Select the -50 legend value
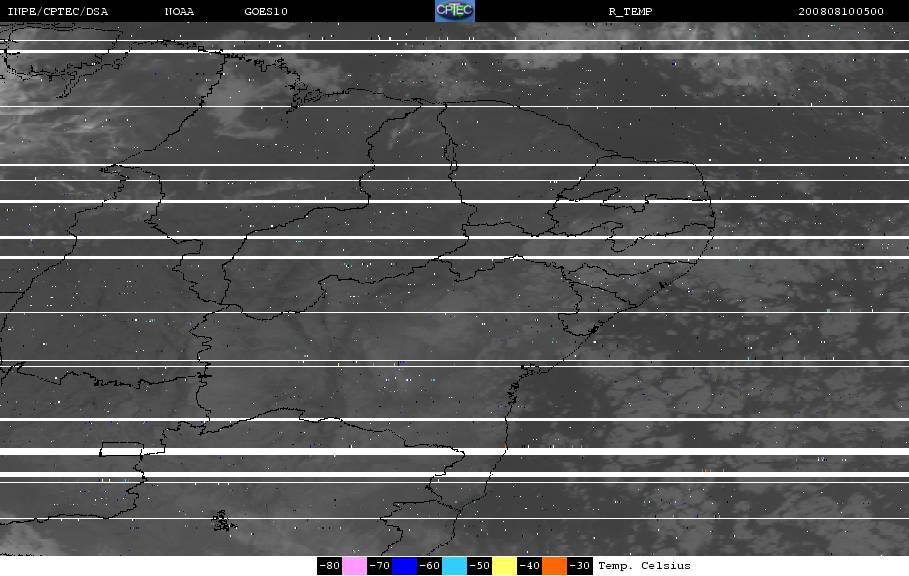The height and width of the screenshot is (576, 909). coord(479,566)
